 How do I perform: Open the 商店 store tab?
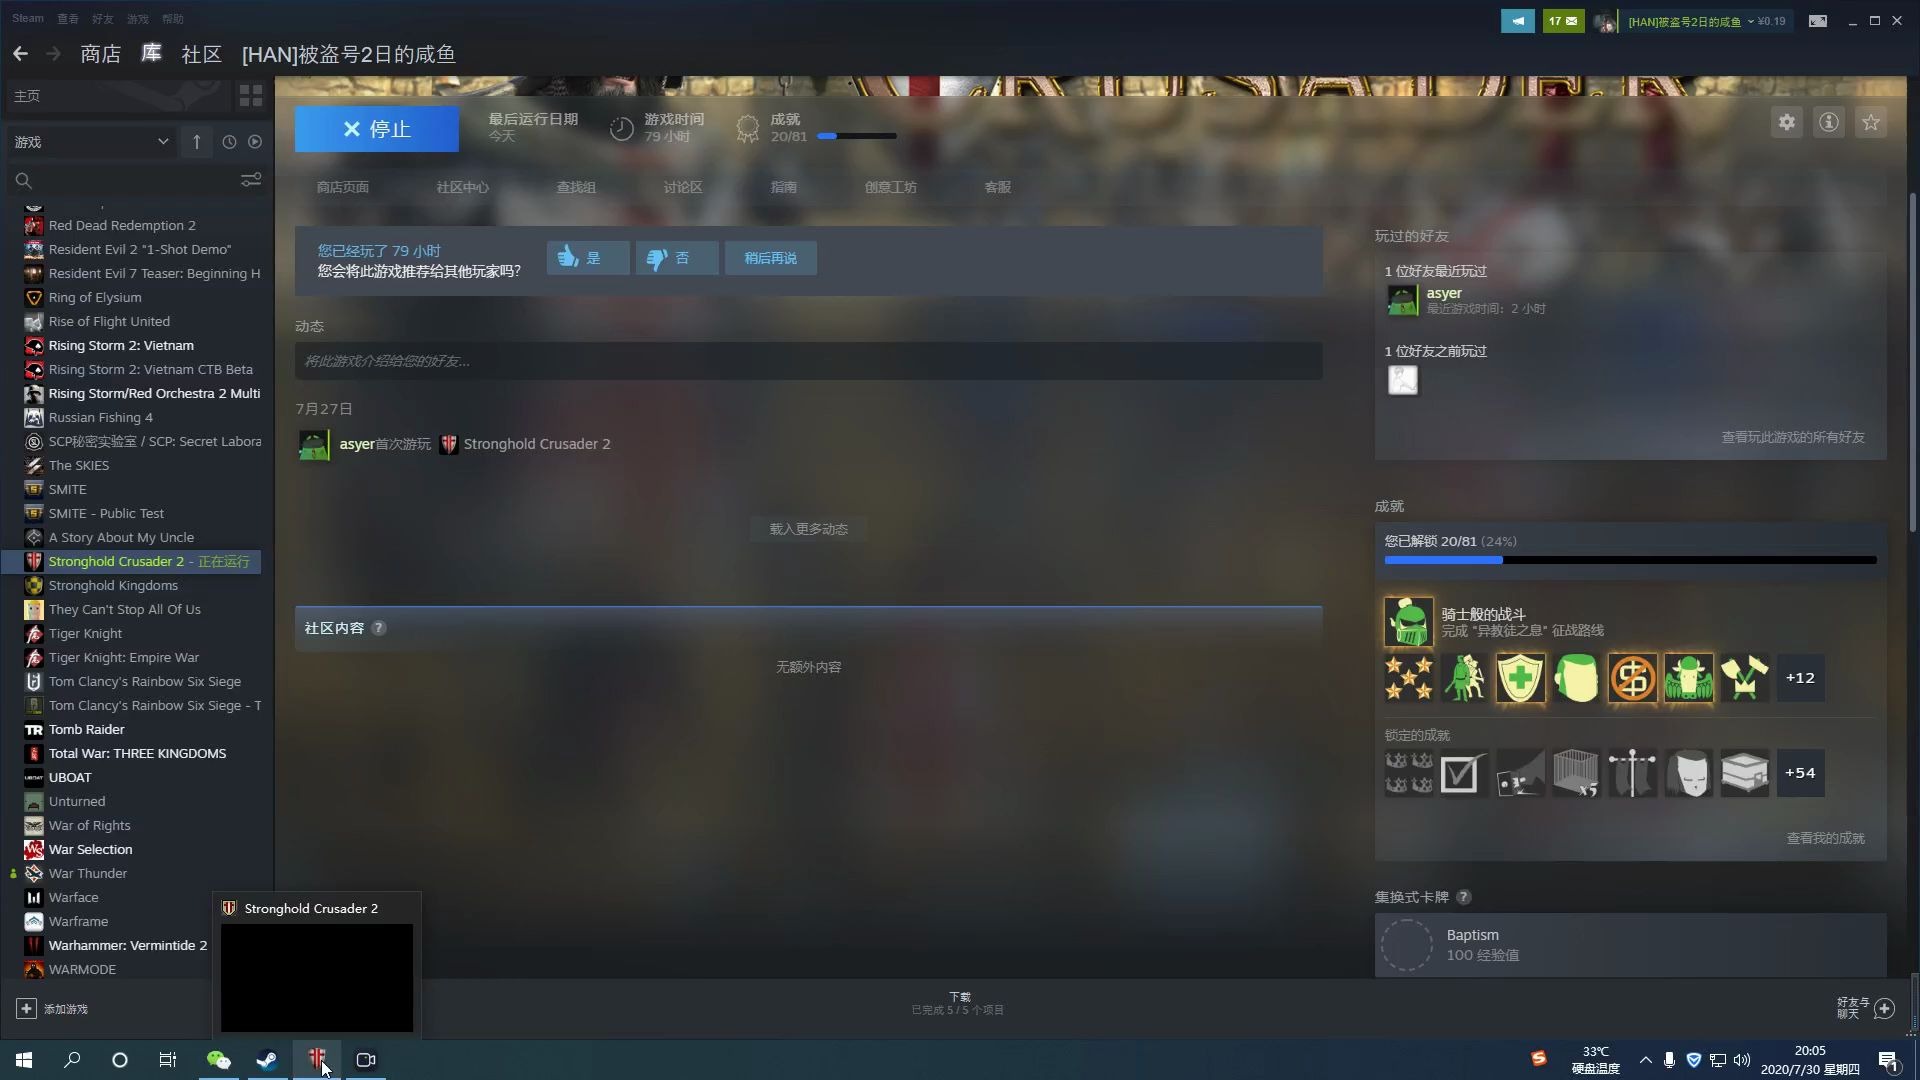pyautogui.click(x=101, y=54)
